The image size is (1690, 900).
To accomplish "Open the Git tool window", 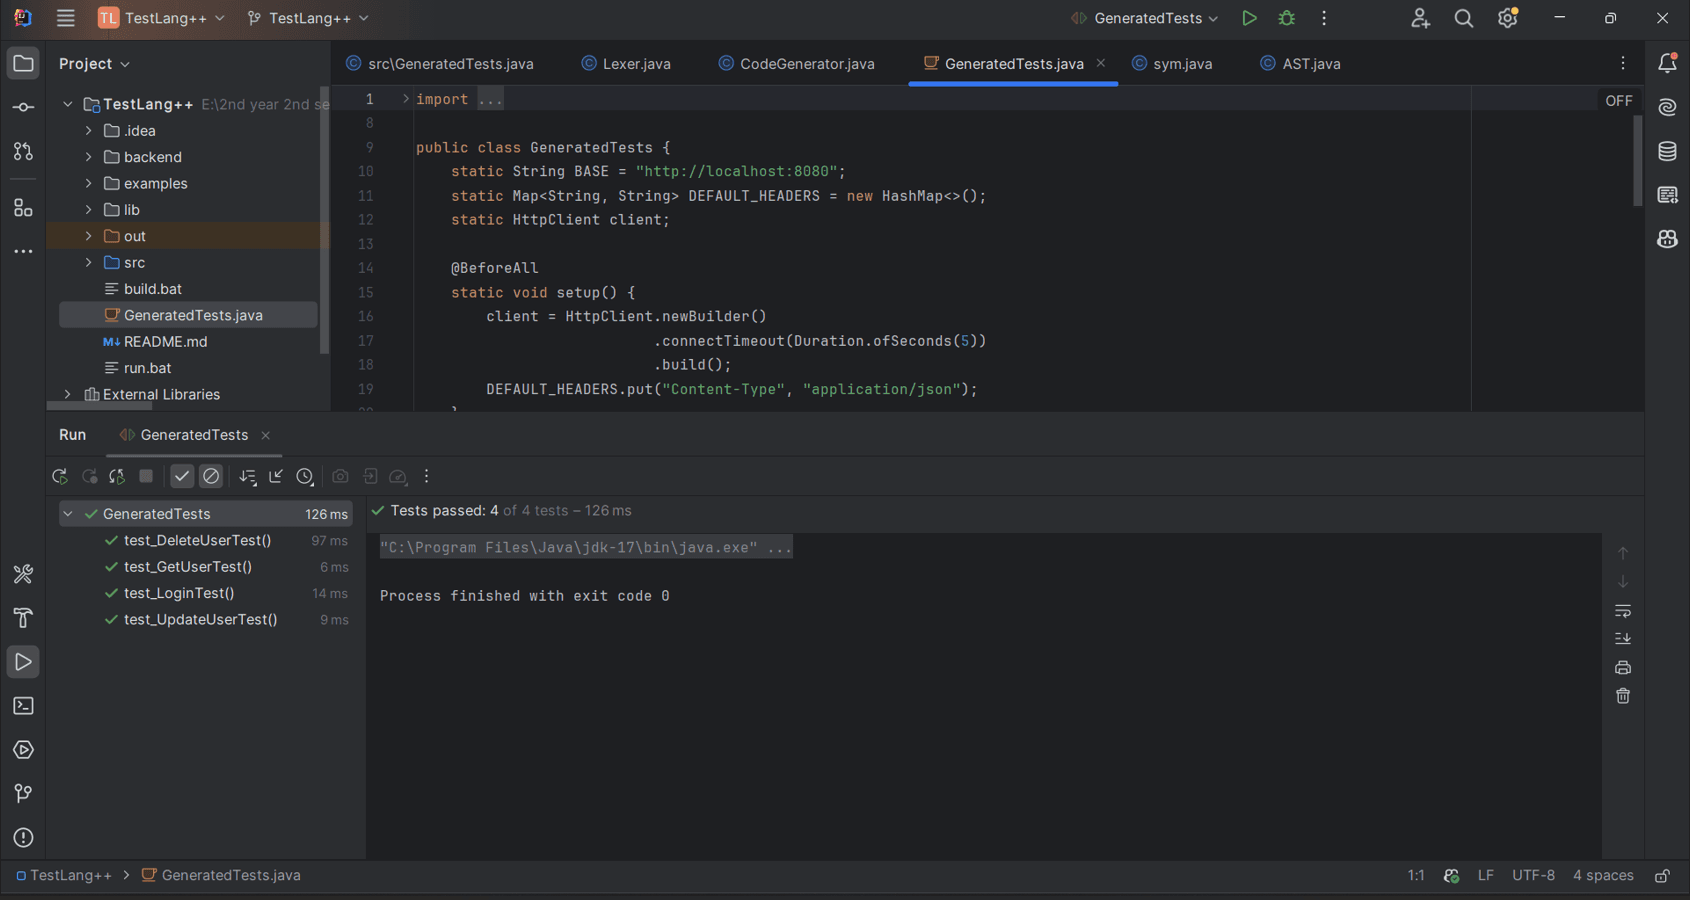I will 23,794.
